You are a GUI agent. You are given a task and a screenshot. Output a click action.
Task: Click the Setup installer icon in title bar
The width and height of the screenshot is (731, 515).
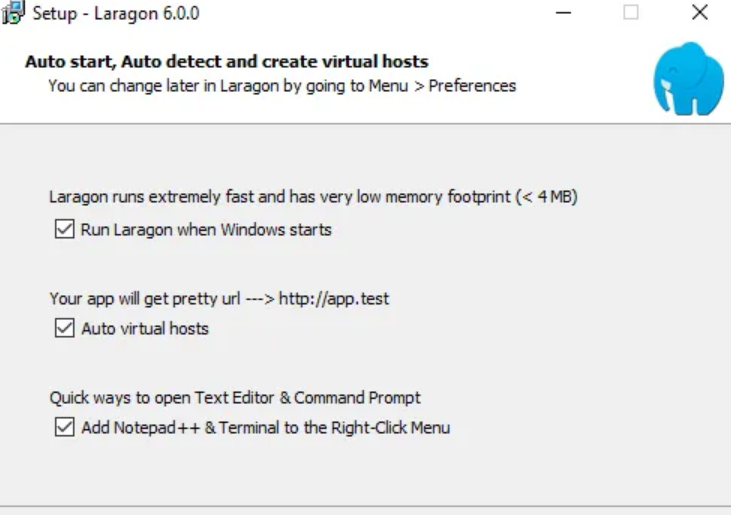[14, 14]
